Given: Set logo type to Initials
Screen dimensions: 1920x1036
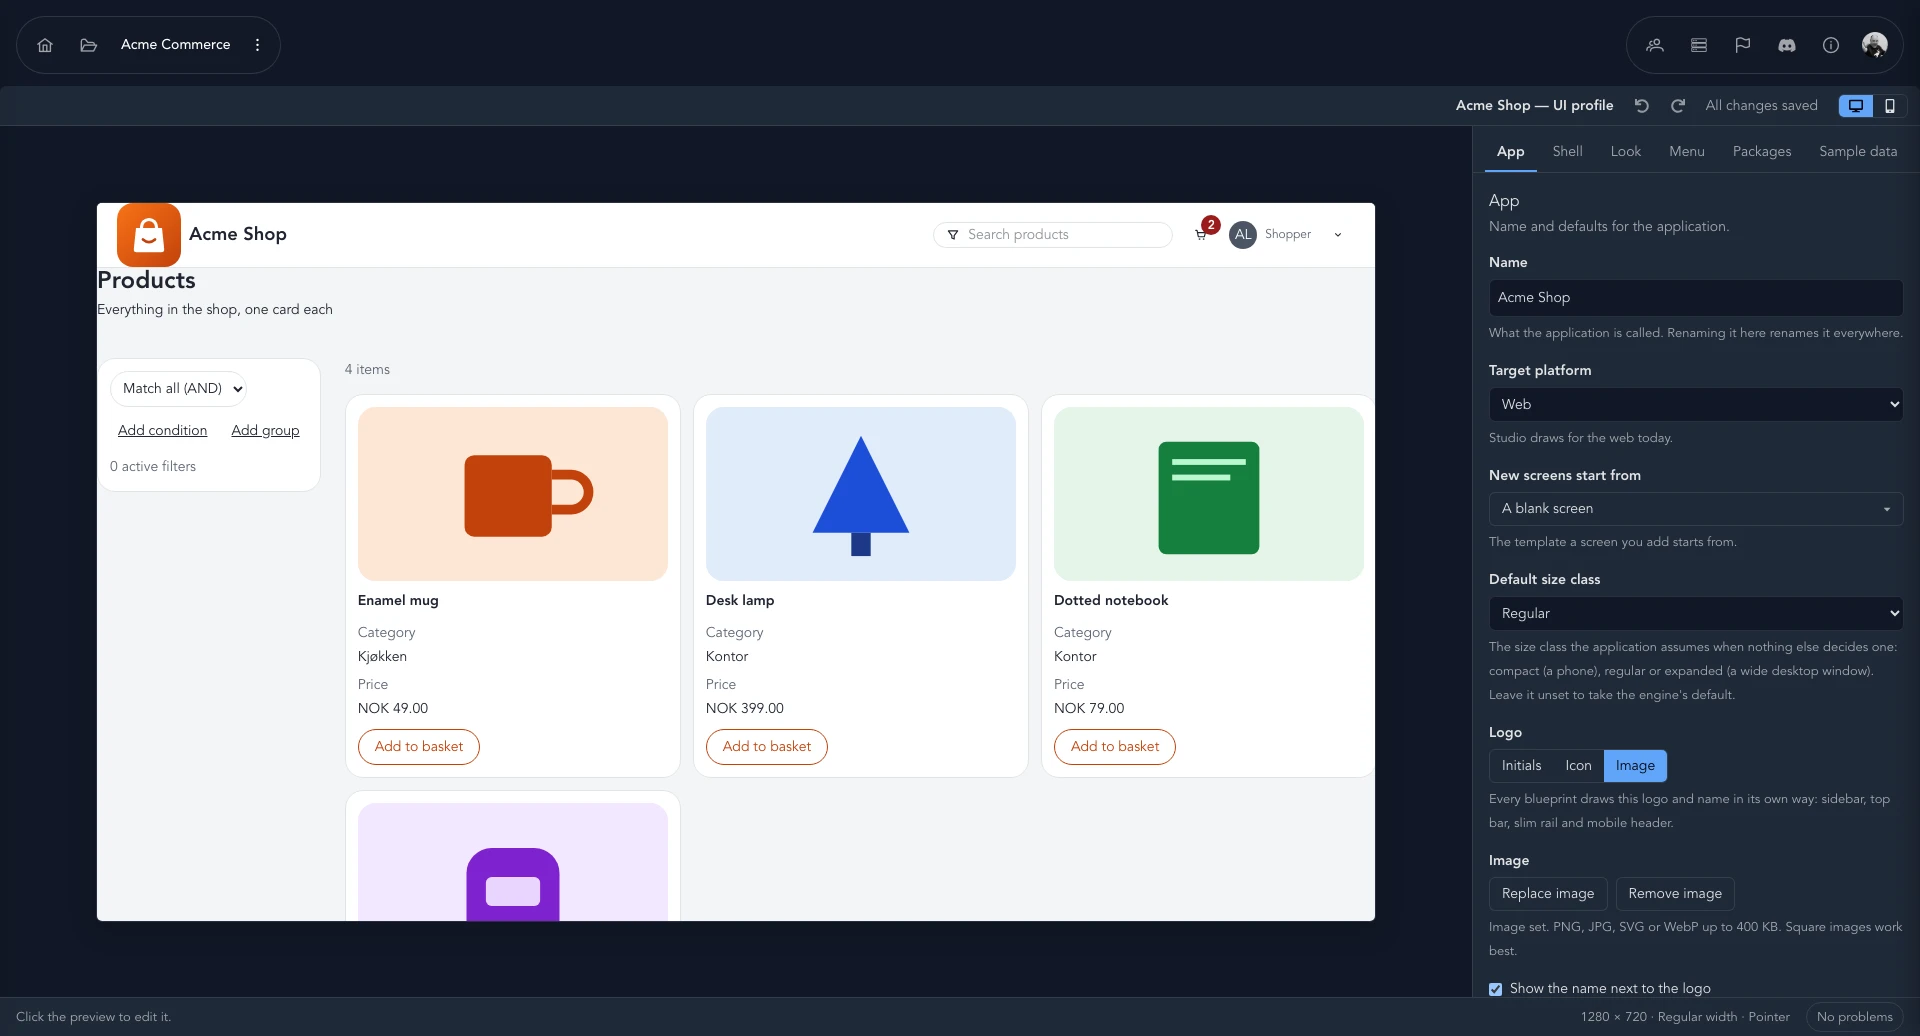Looking at the screenshot, I should pos(1521,766).
